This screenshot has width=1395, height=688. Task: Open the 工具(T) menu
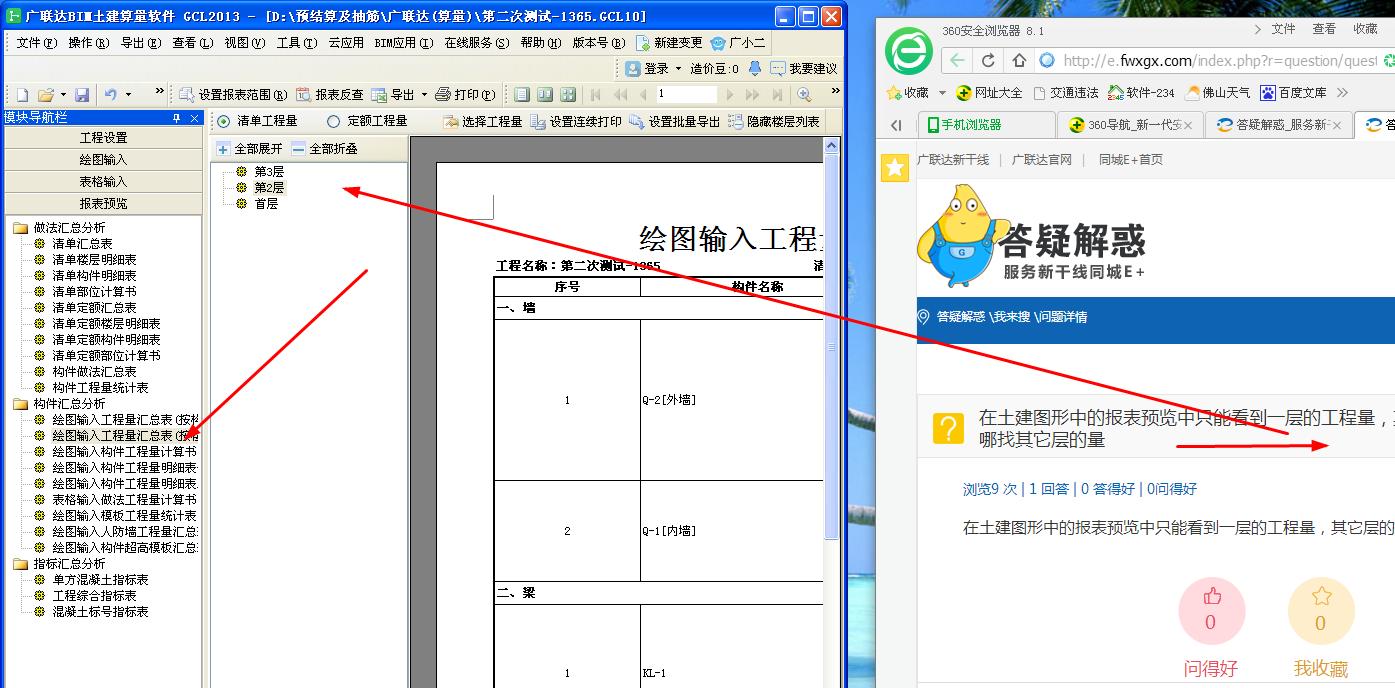tap(297, 43)
